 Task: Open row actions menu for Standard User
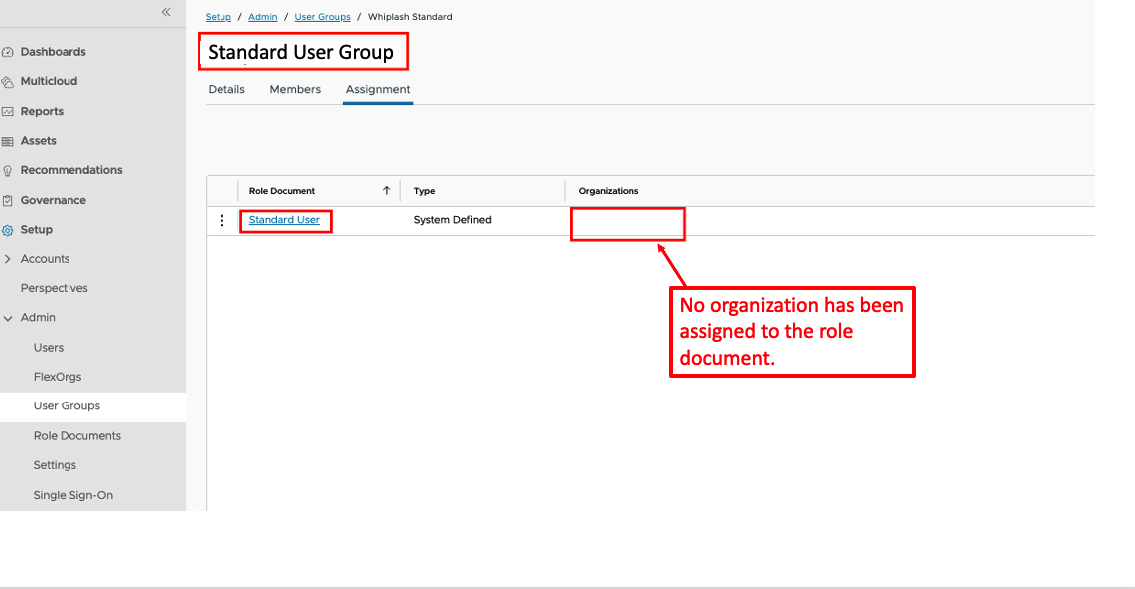[221, 220]
